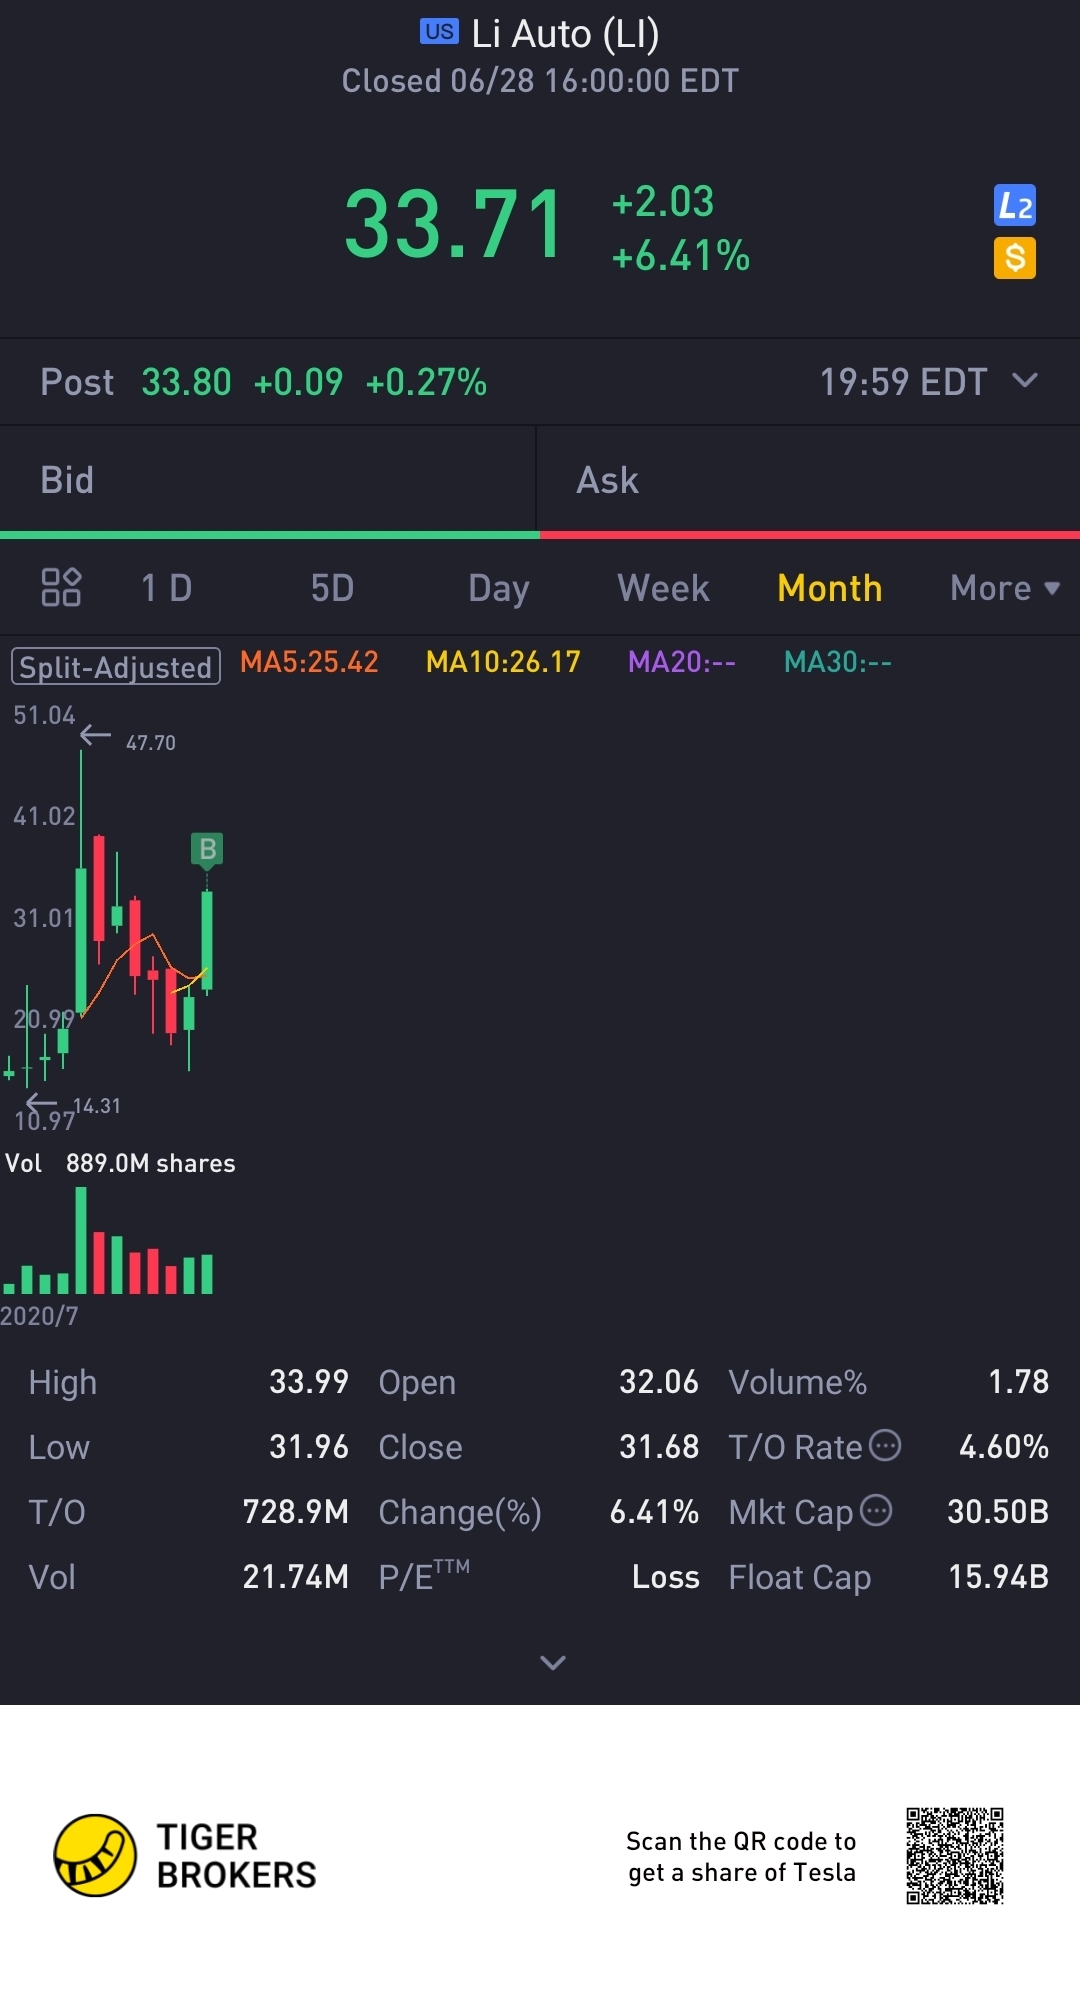Image resolution: width=1080 pixels, height=2007 pixels.
Task: Open Mkt Cap info bubble icon
Action: [x=876, y=1510]
